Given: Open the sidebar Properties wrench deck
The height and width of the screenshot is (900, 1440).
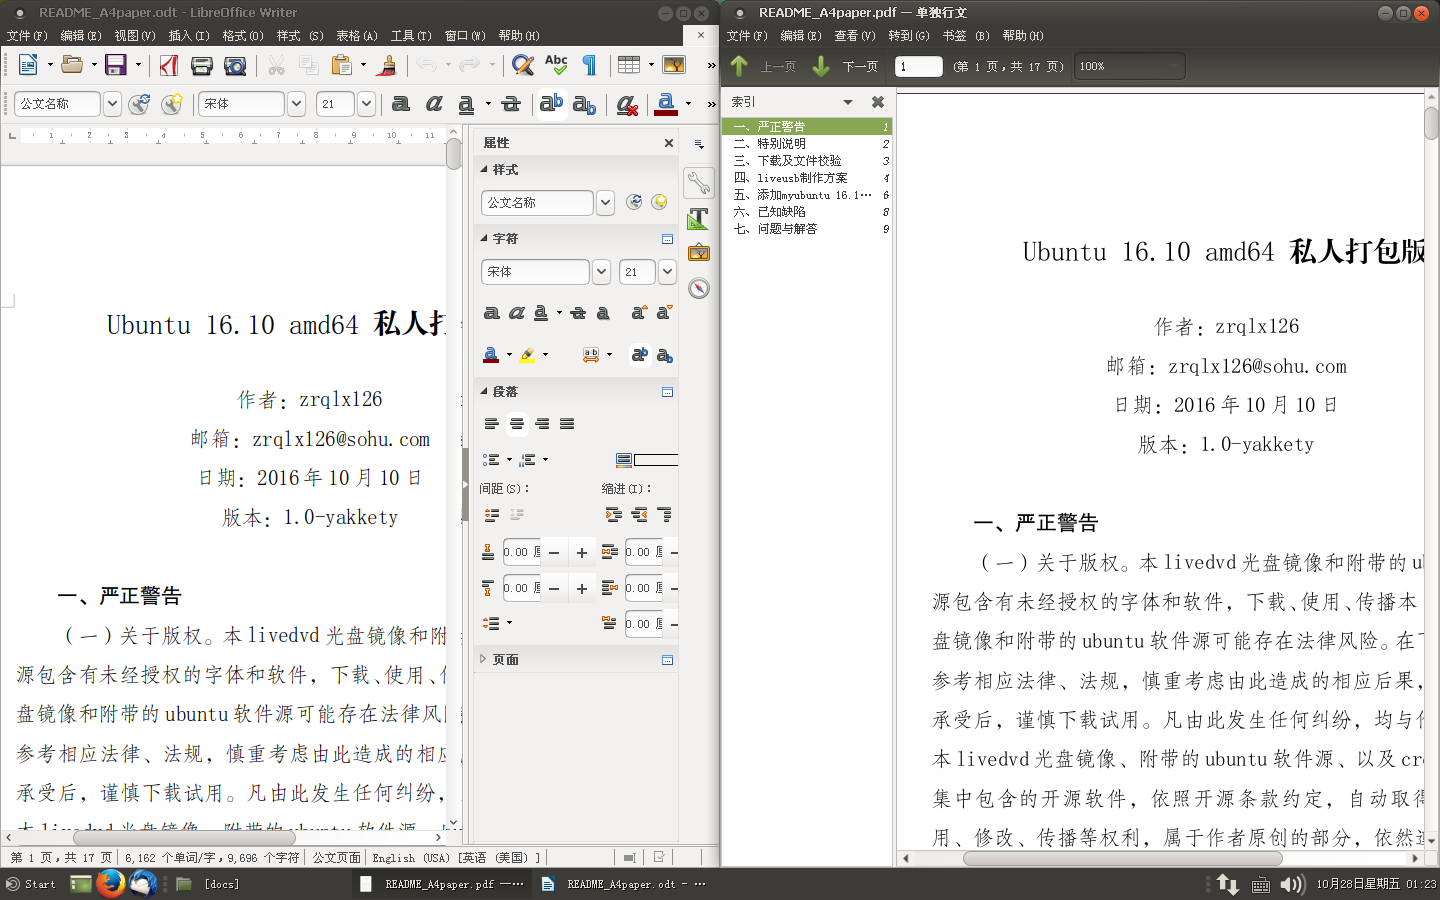Looking at the screenshot, I should pyautogui.click(x=698, y=182).
